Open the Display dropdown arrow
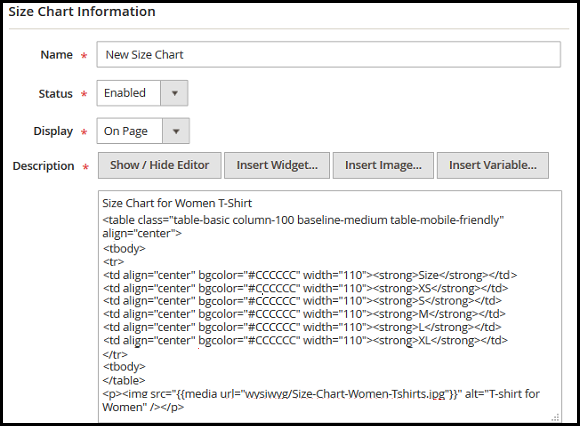The width and height of the screenshot is (580, 426). click(x=176, y=131)
